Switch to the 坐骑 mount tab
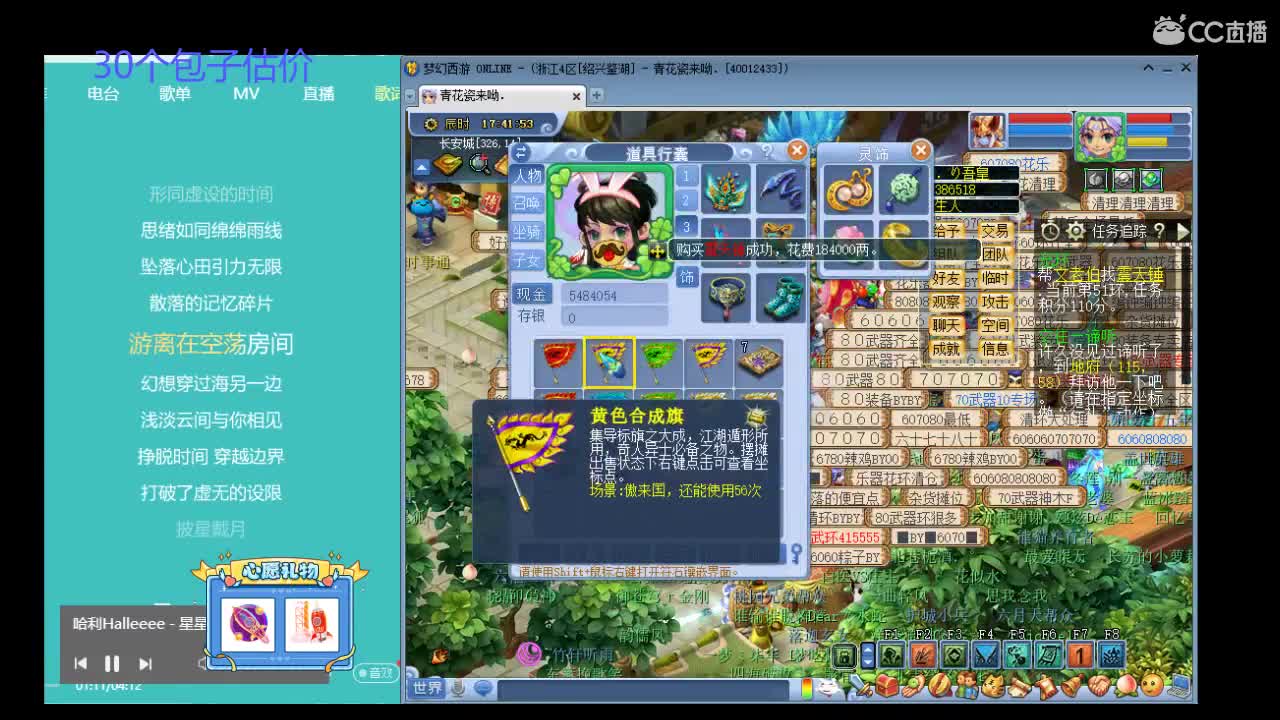Image resolution: width=1280 pixels, height=720 pixels. click(x=527, y=231)
